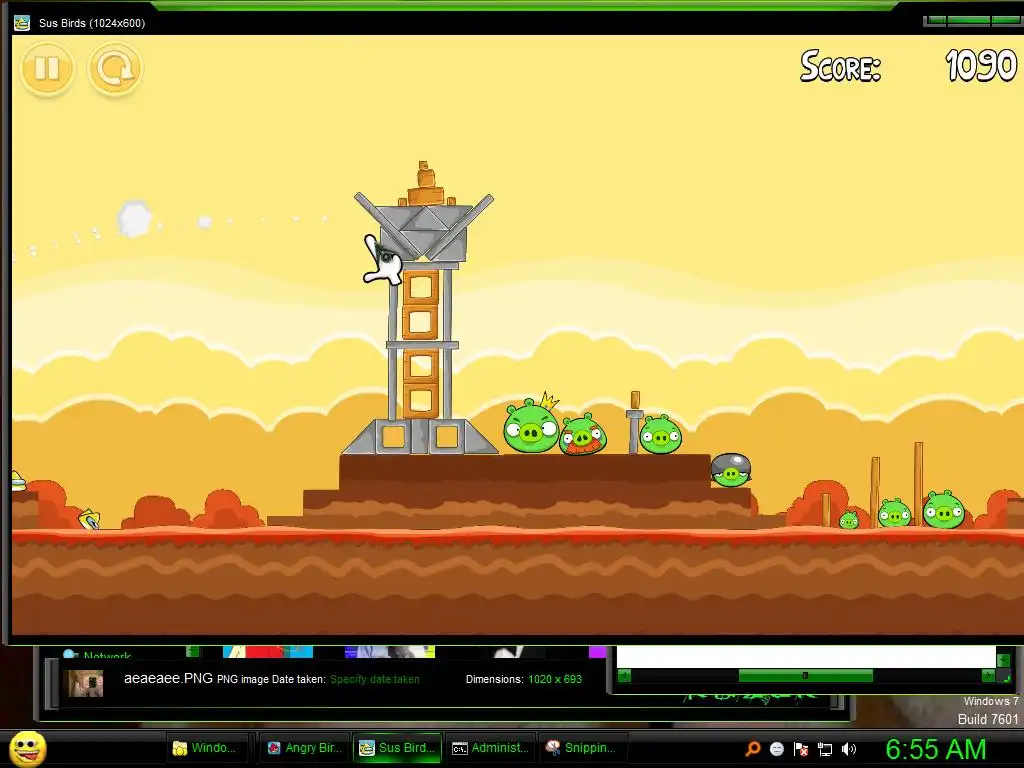The image size is (1024, 768).
Task: Click the down scroll arrow in background window
Action: (x=1004, y=659)
